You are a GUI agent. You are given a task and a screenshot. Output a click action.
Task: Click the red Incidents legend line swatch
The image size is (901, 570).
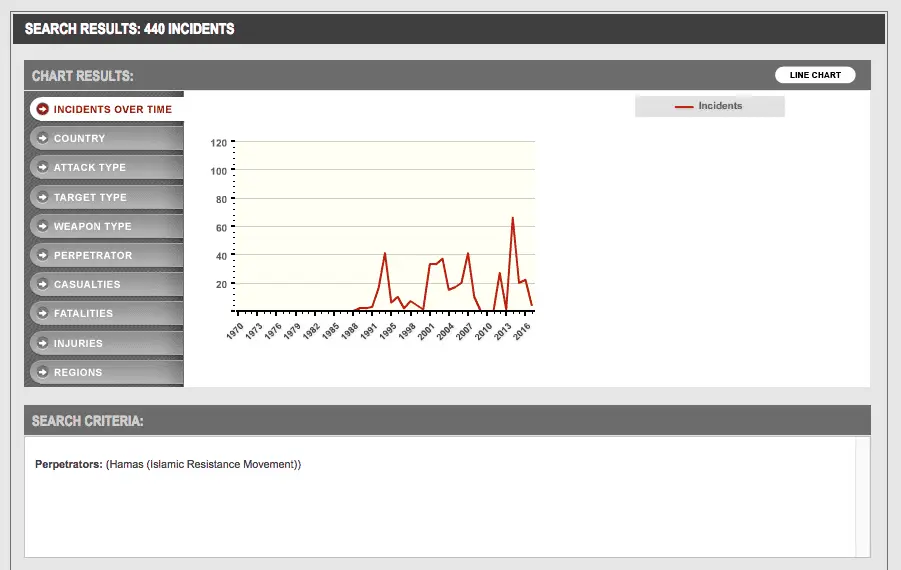click(684, 106)
